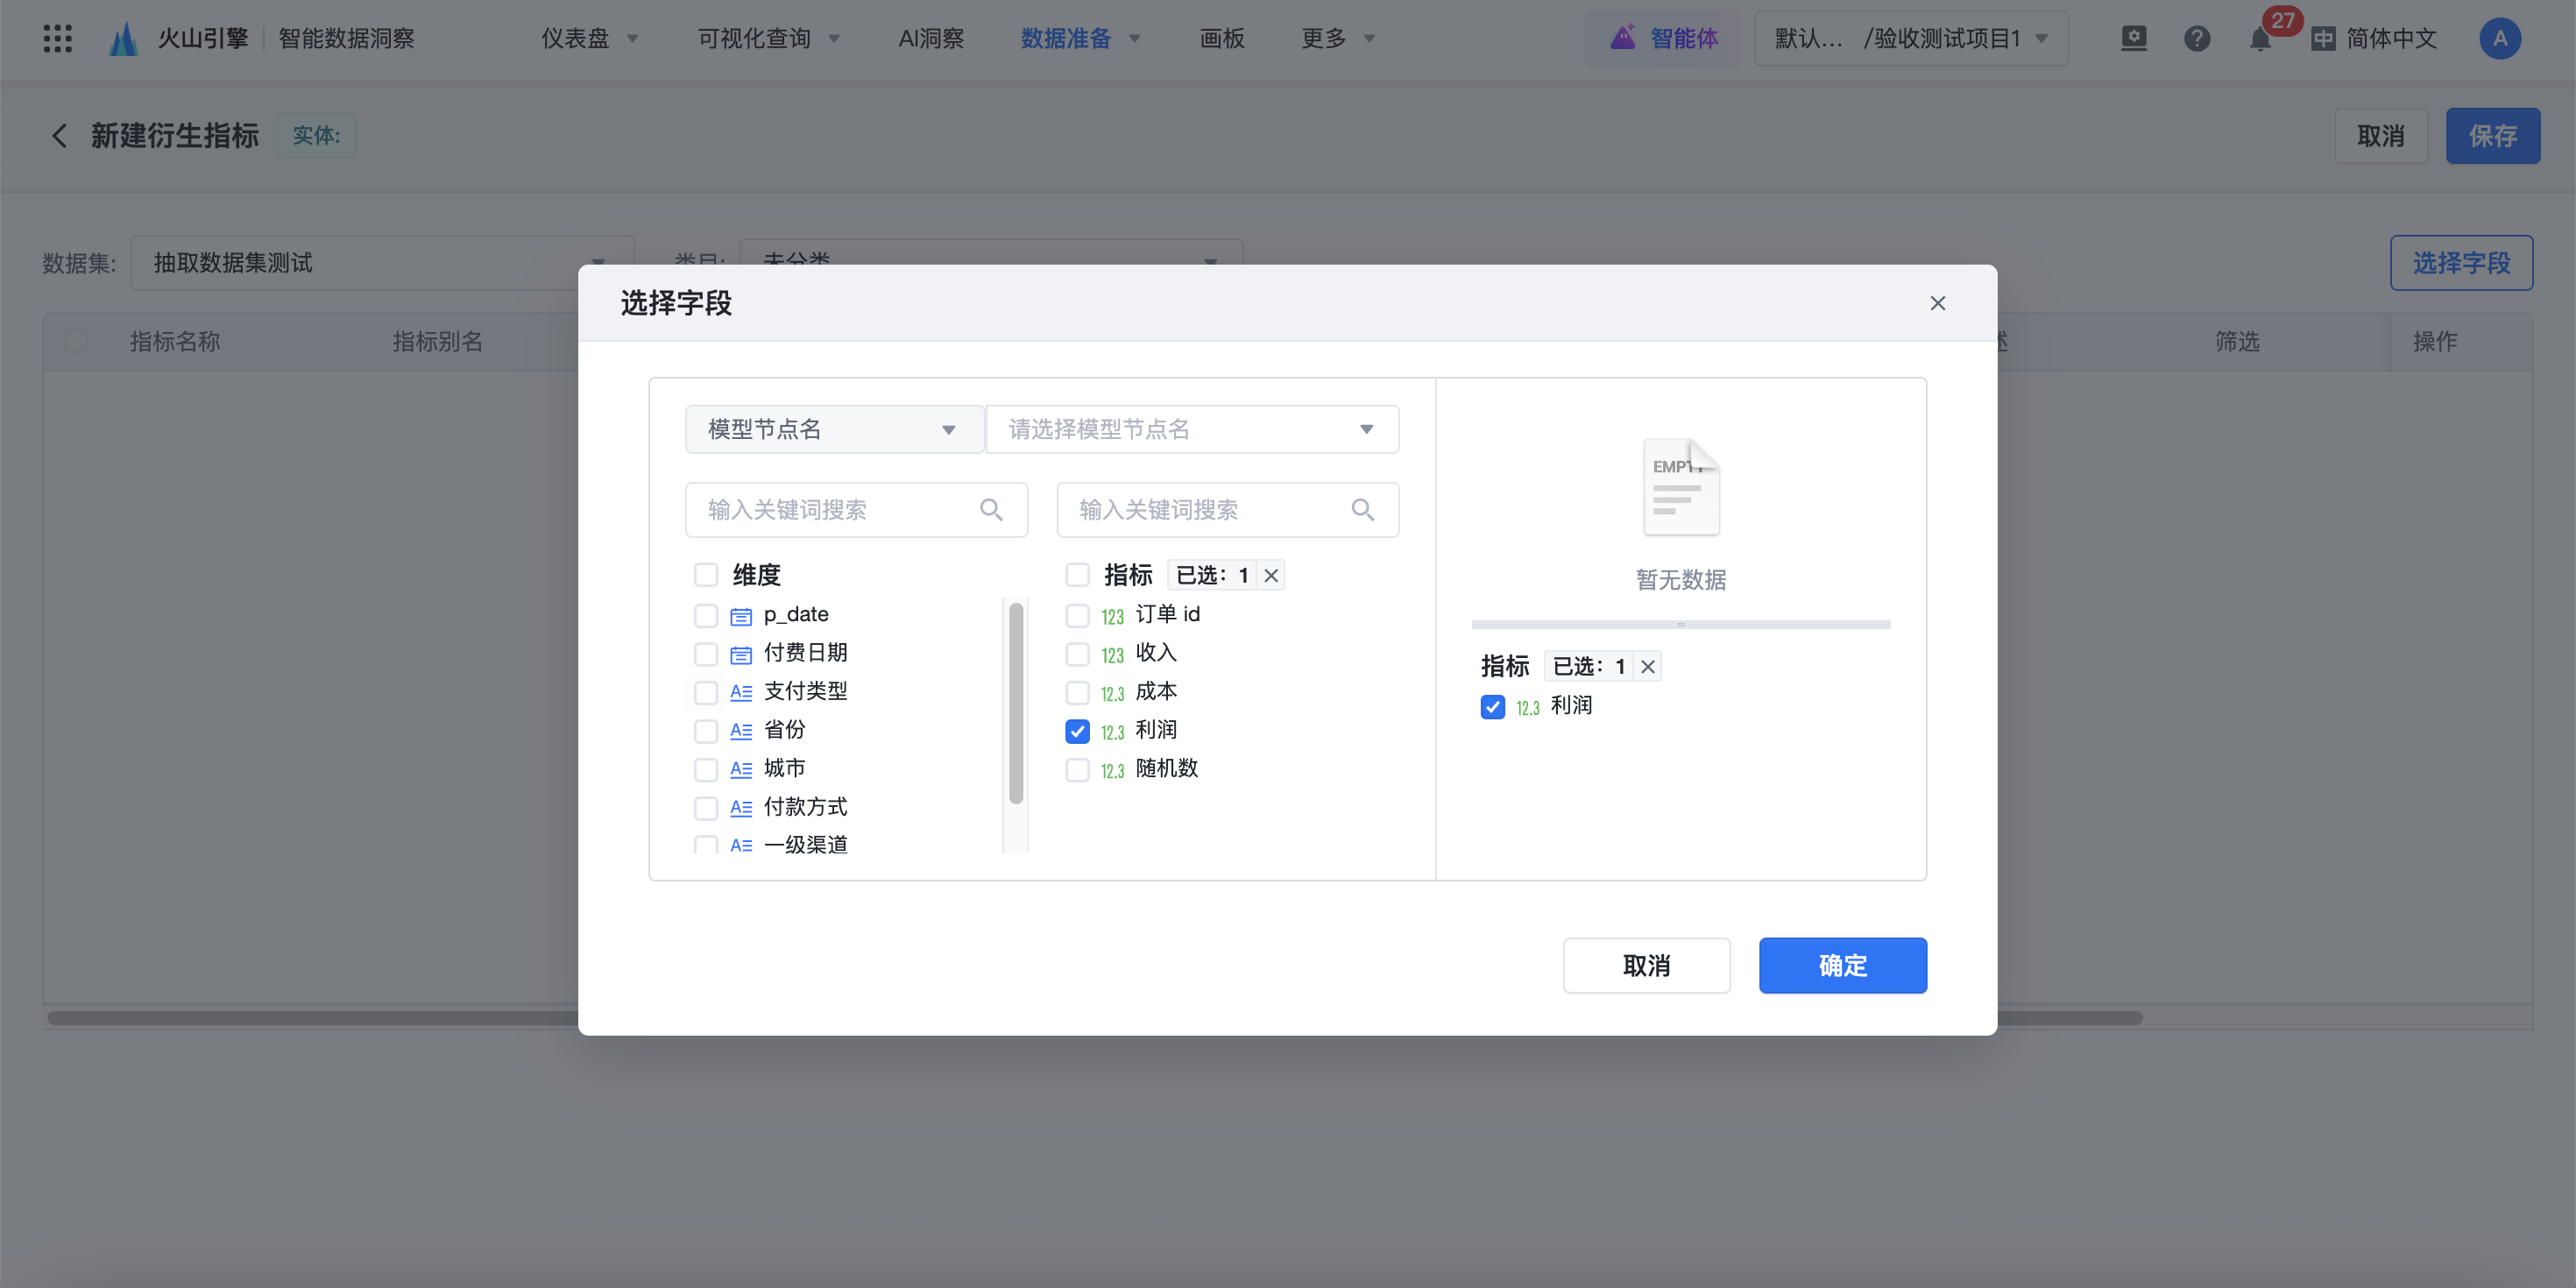Clear selected metrics in right panel
2576x1288 pixels.
click(1648, 666)
